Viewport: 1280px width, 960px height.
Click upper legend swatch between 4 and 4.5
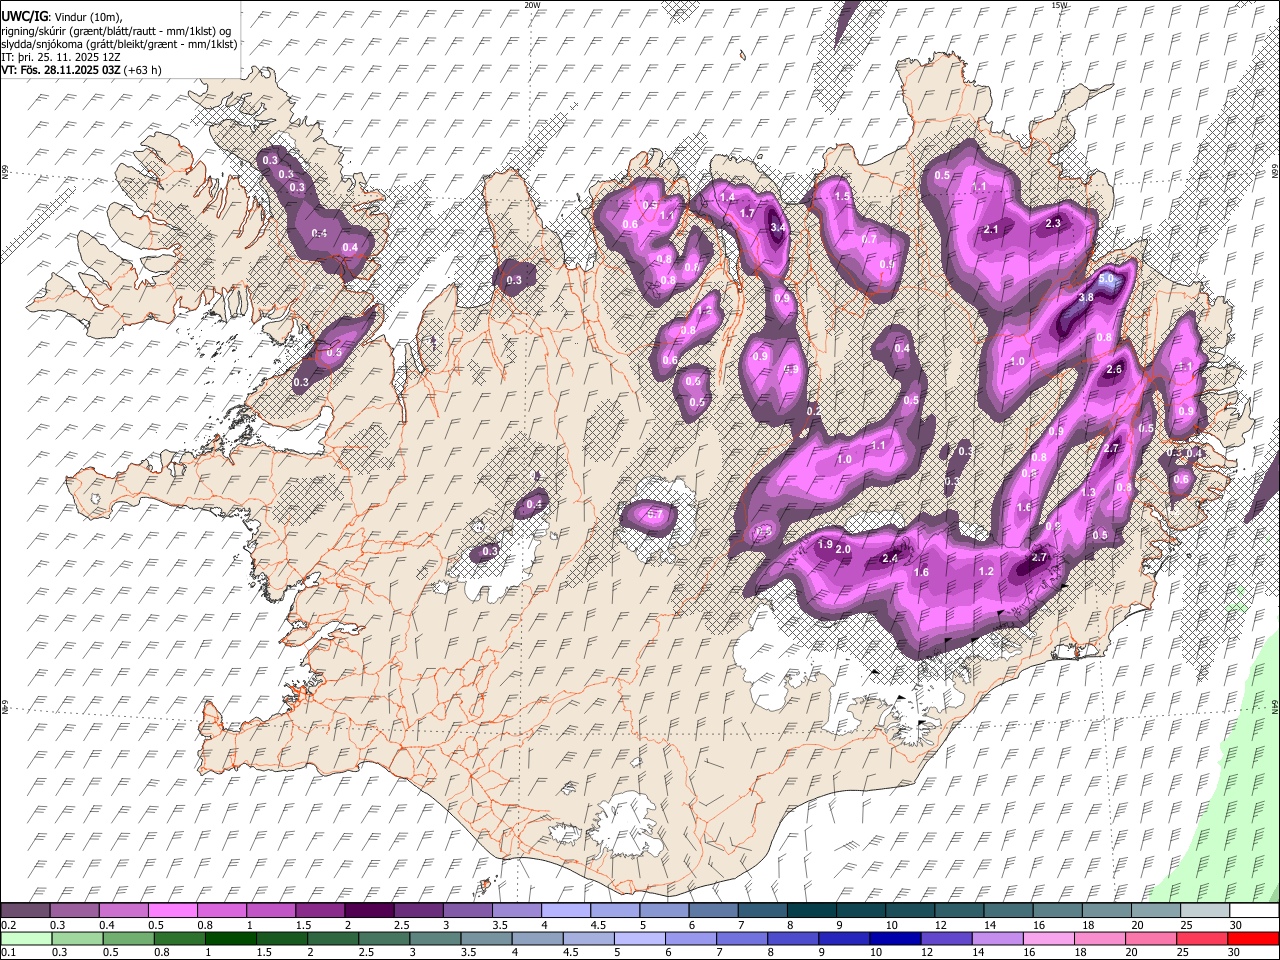coord(566,911)
